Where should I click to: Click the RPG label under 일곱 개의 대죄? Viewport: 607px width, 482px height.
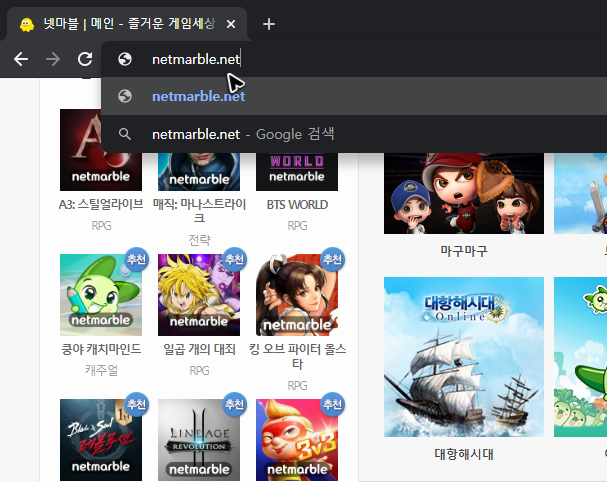[199, 371]
